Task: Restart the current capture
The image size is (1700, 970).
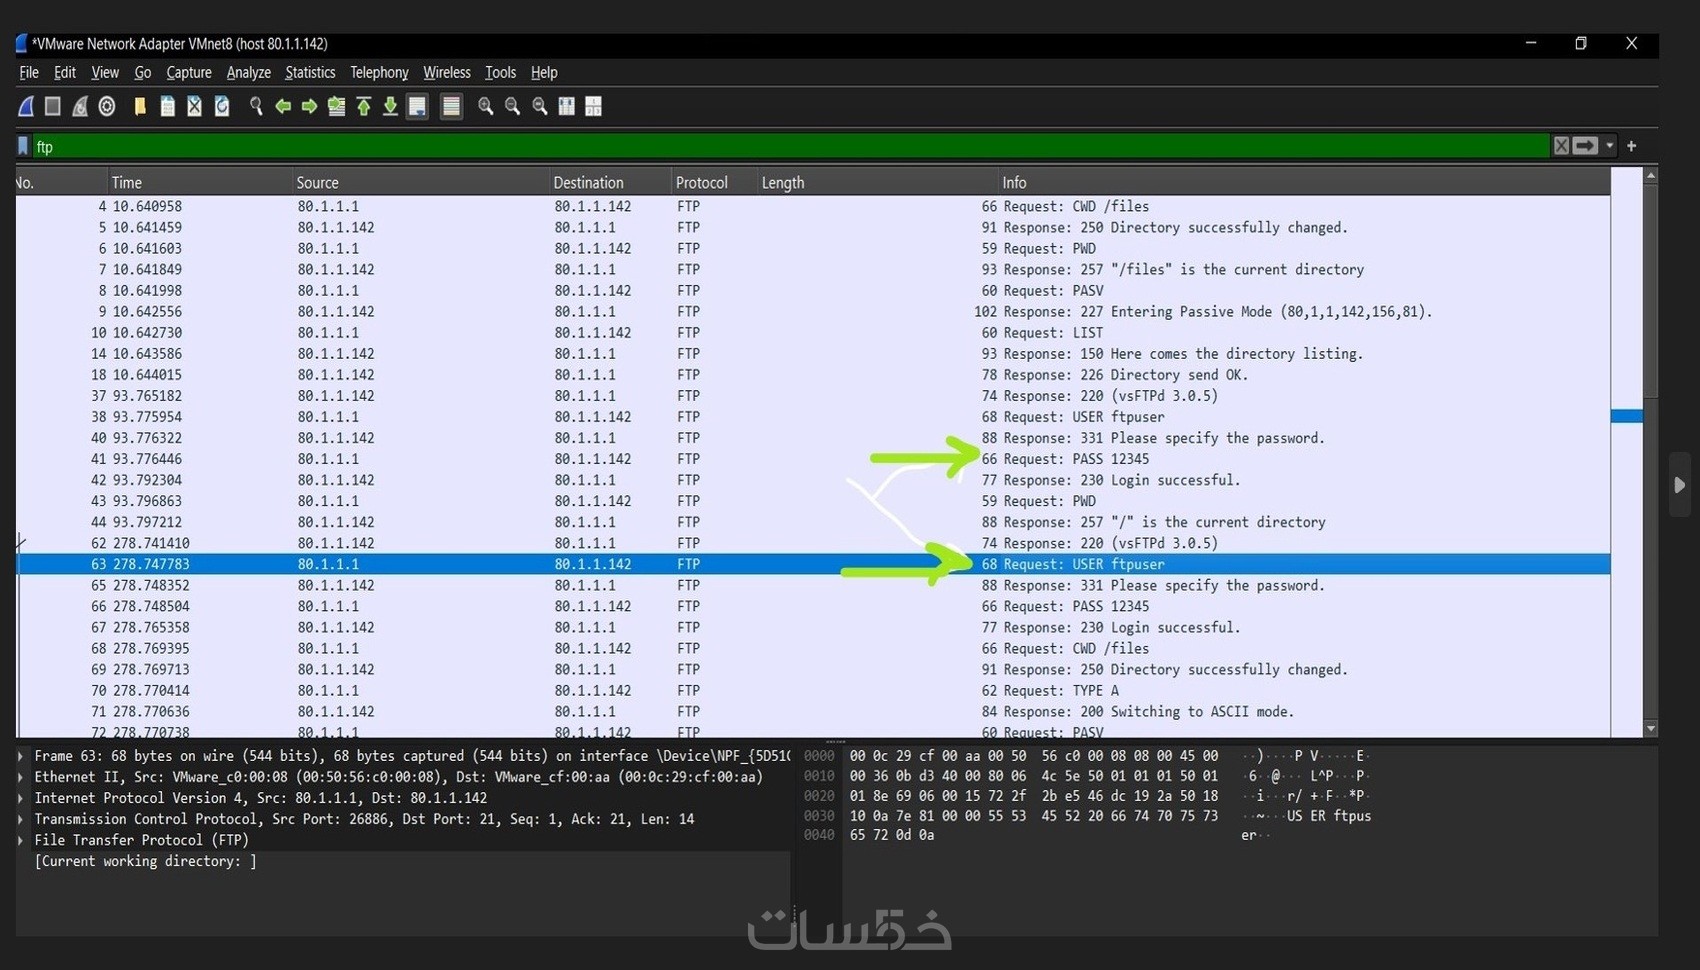Action: click(80, 106)
